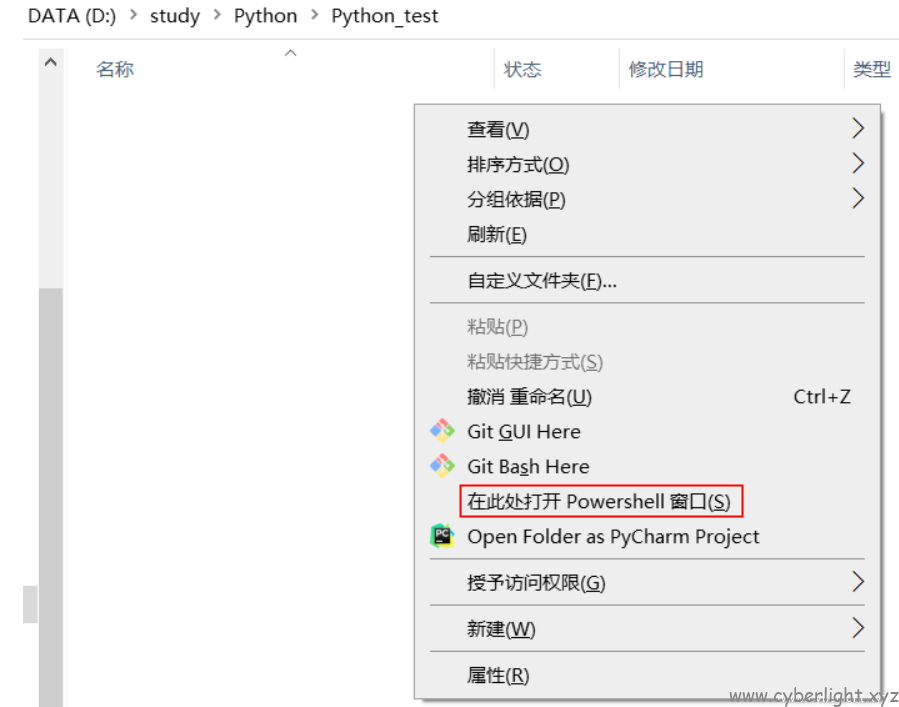
Task: Expand the 查看(V) submenu arrow
Action: [857, 128]
